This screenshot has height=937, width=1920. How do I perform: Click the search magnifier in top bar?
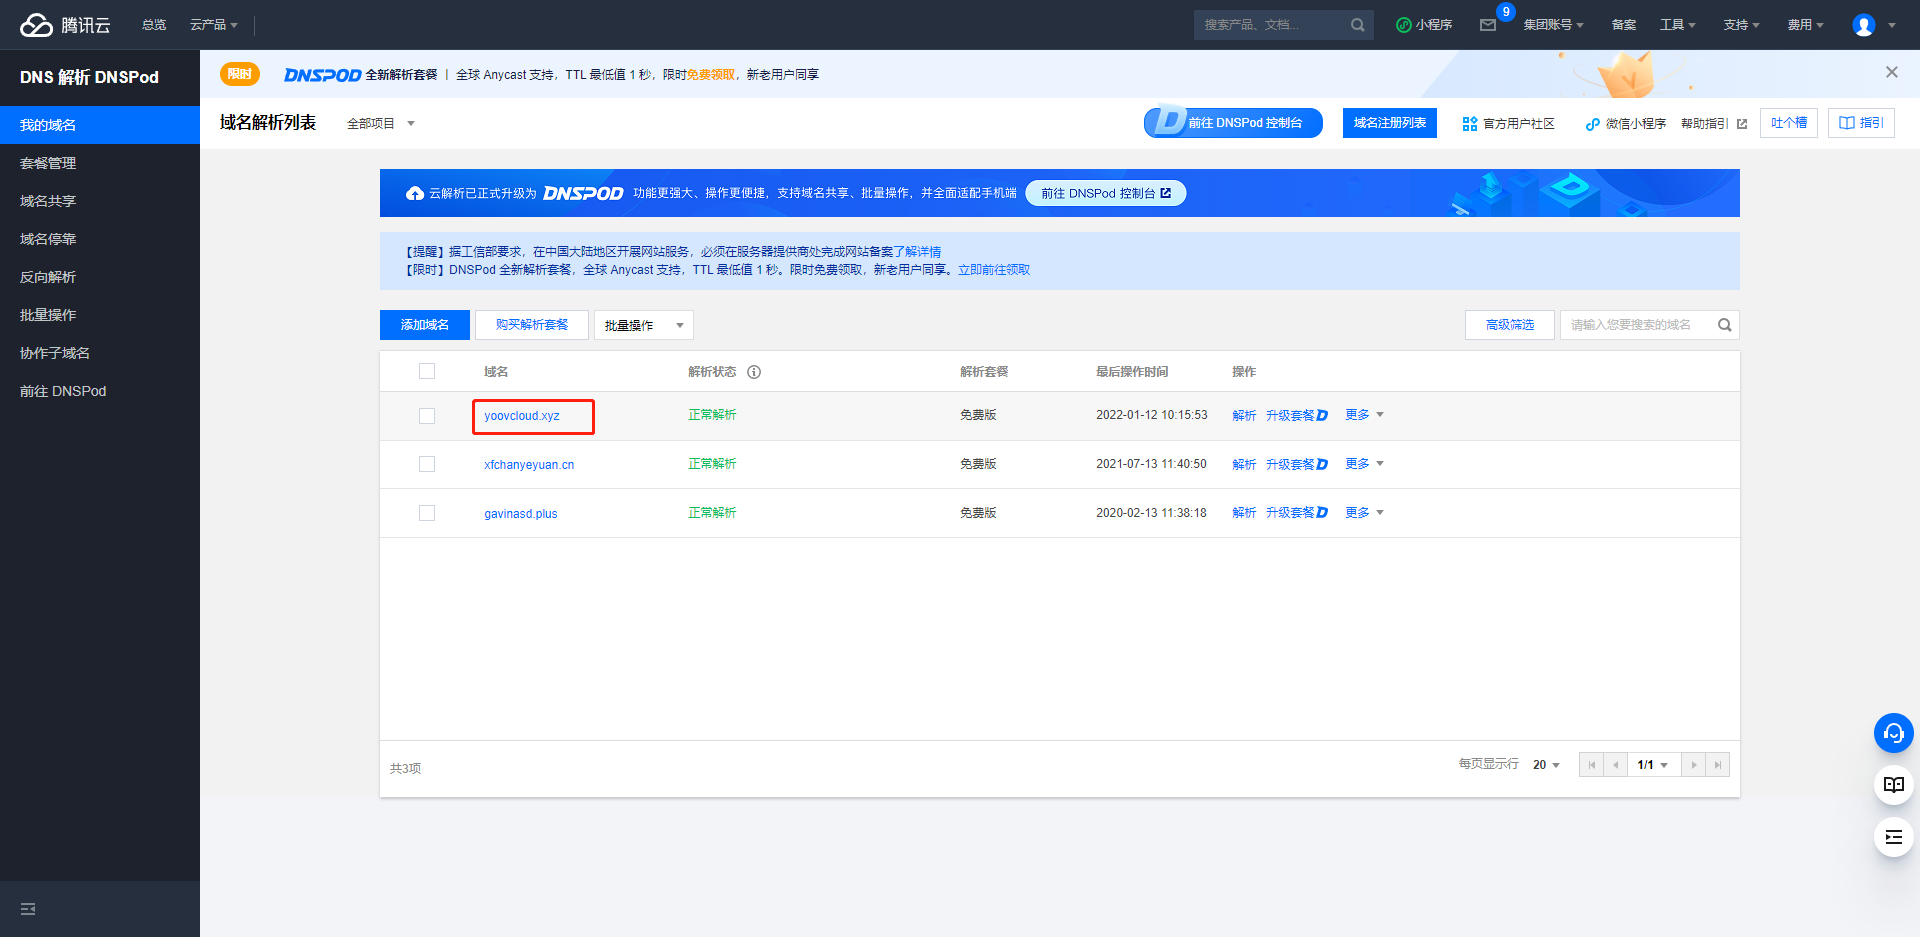(x=1357, y=25)
